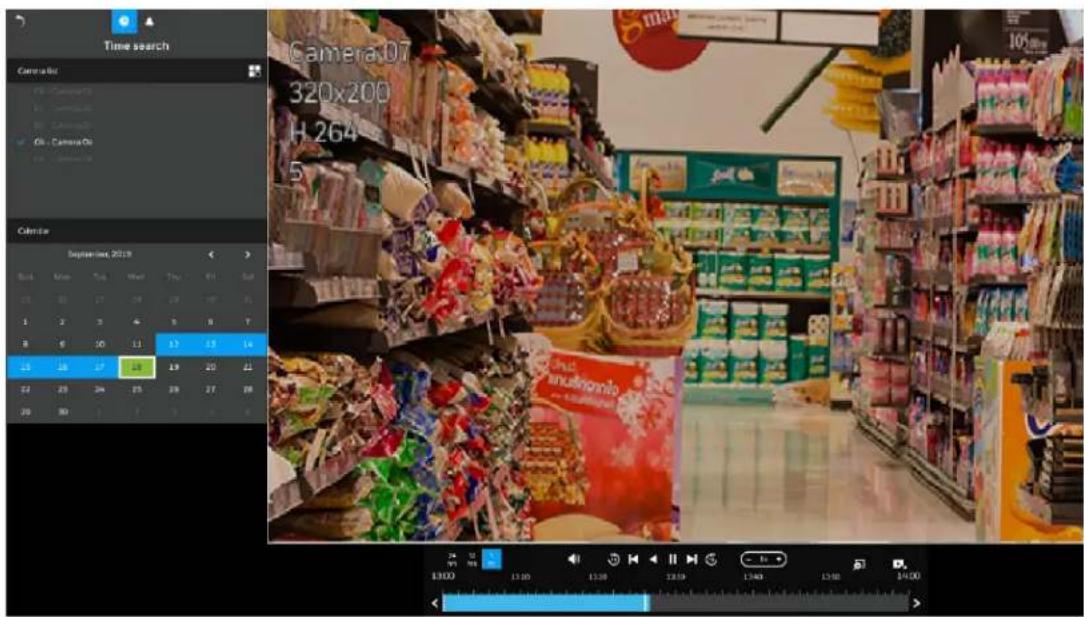Image resolution: width=1084 pixels, height=617 pixels.
Task: Go back with the return arrow
Action: point(20,21)
